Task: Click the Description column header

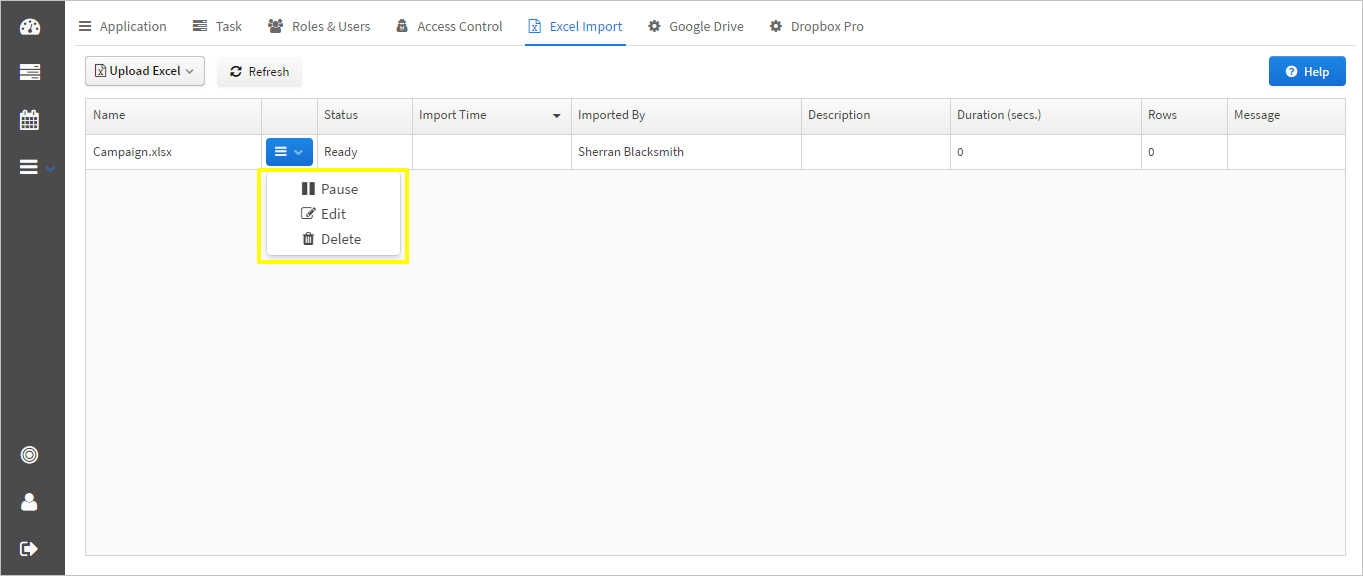Action: 876,116
